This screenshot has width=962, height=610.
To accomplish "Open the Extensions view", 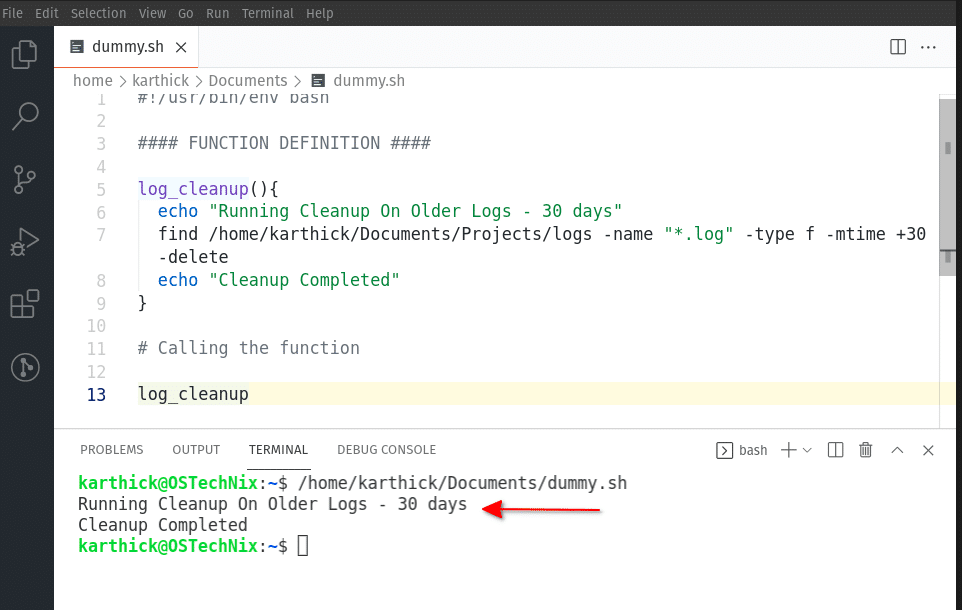I will pyautogui.click(x=24, y=304).
